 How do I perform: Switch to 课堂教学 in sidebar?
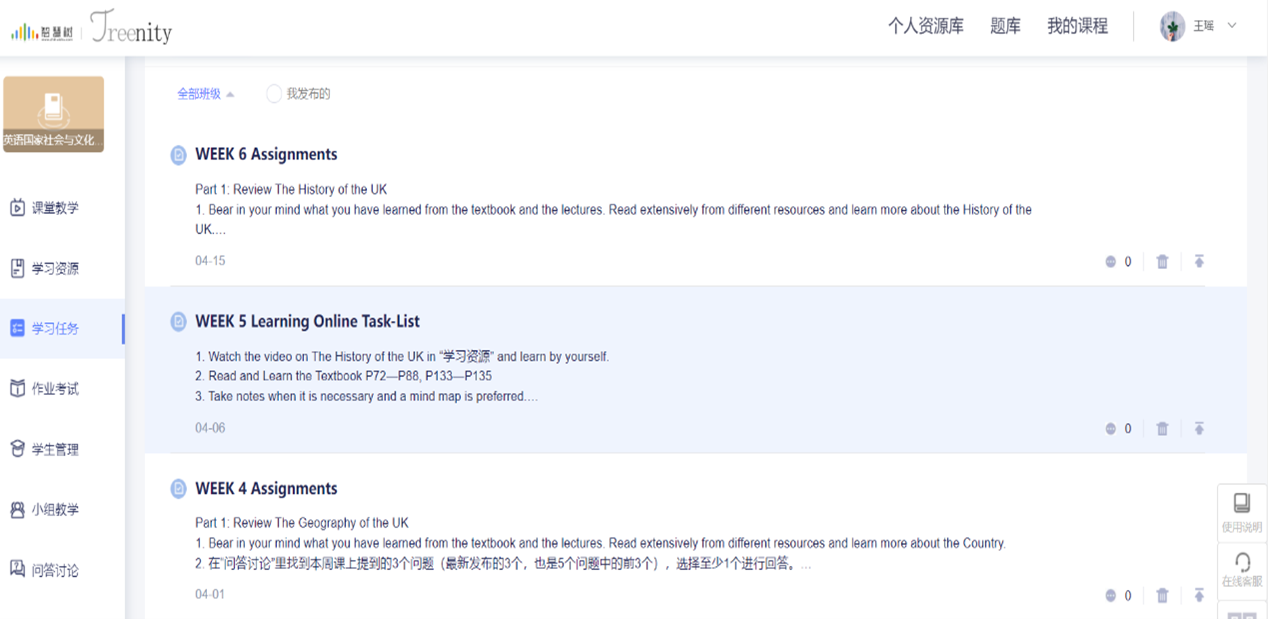[x=54, y=208]
